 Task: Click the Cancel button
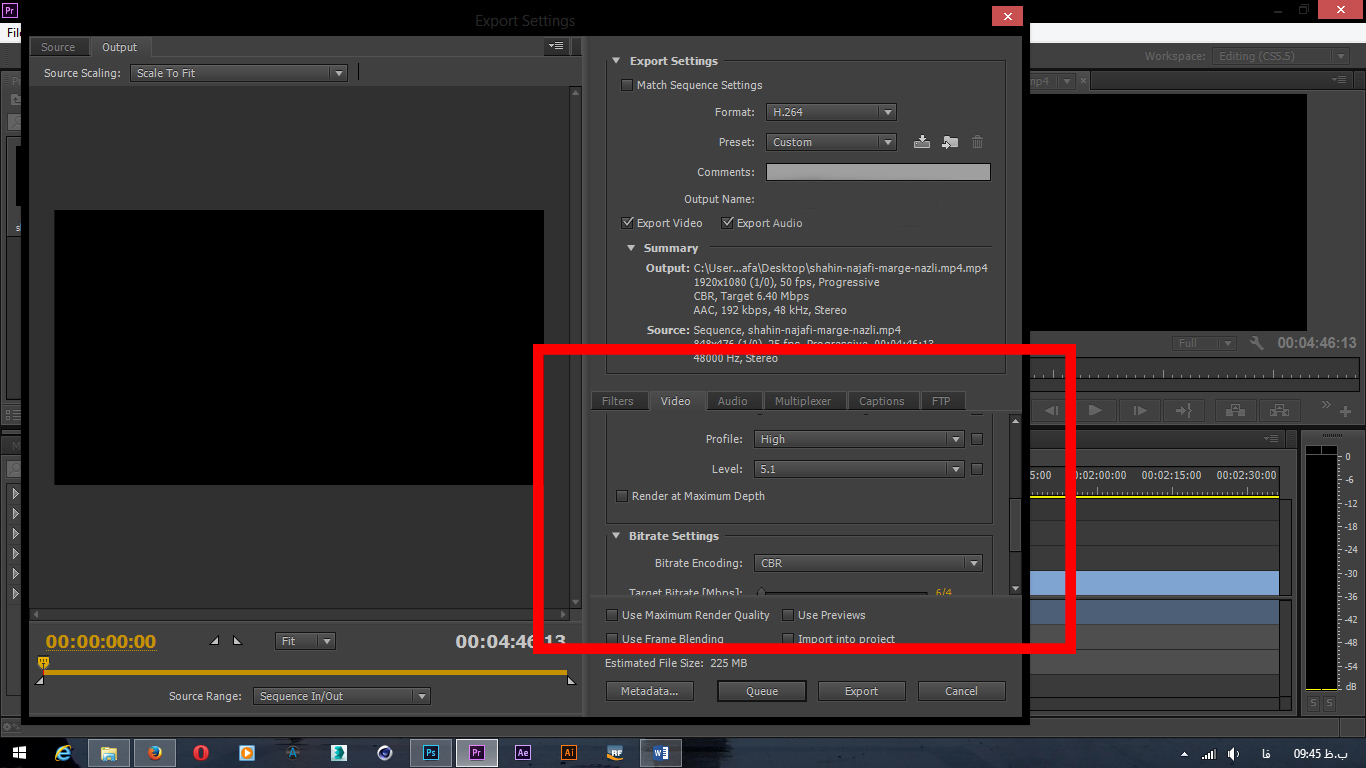[962, 691]
